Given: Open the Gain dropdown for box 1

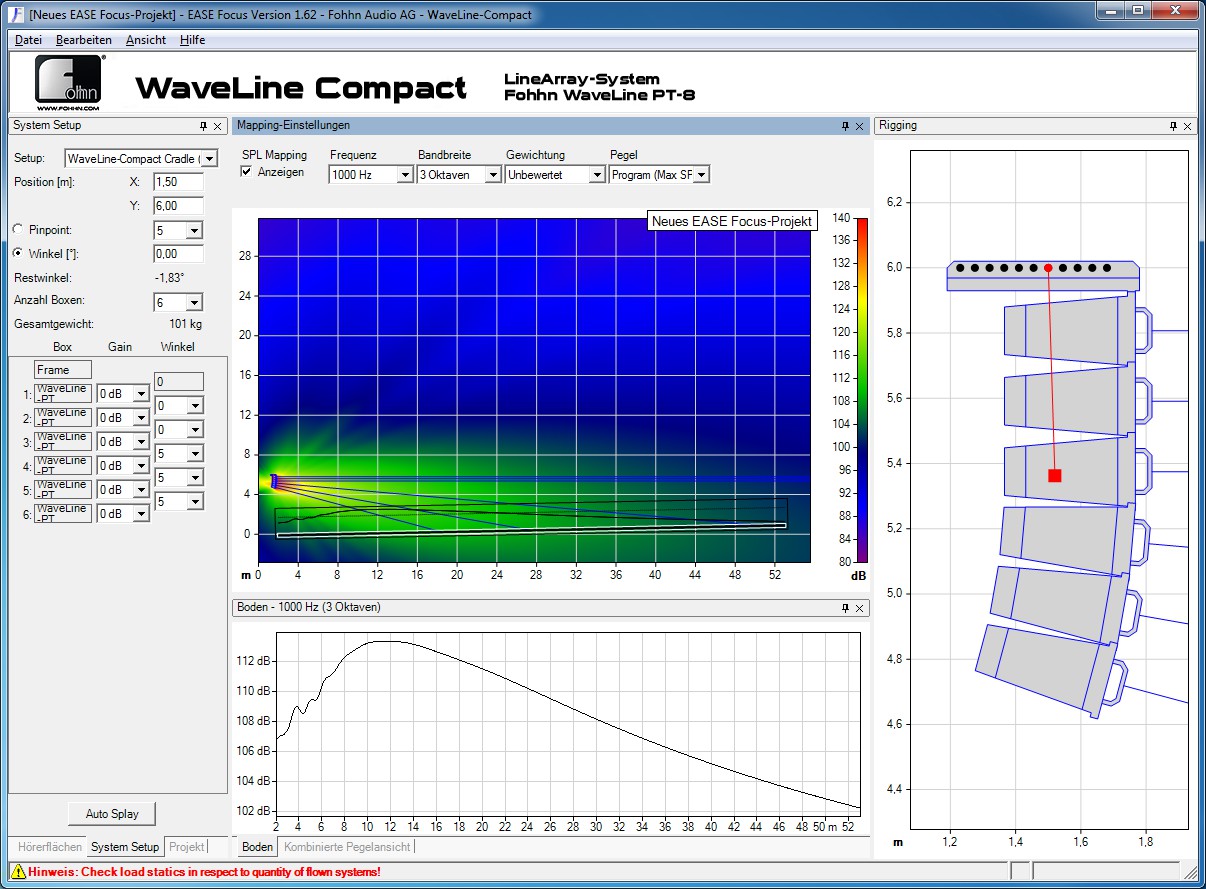Looking at the screenshot, I should [x=141, y=394].
